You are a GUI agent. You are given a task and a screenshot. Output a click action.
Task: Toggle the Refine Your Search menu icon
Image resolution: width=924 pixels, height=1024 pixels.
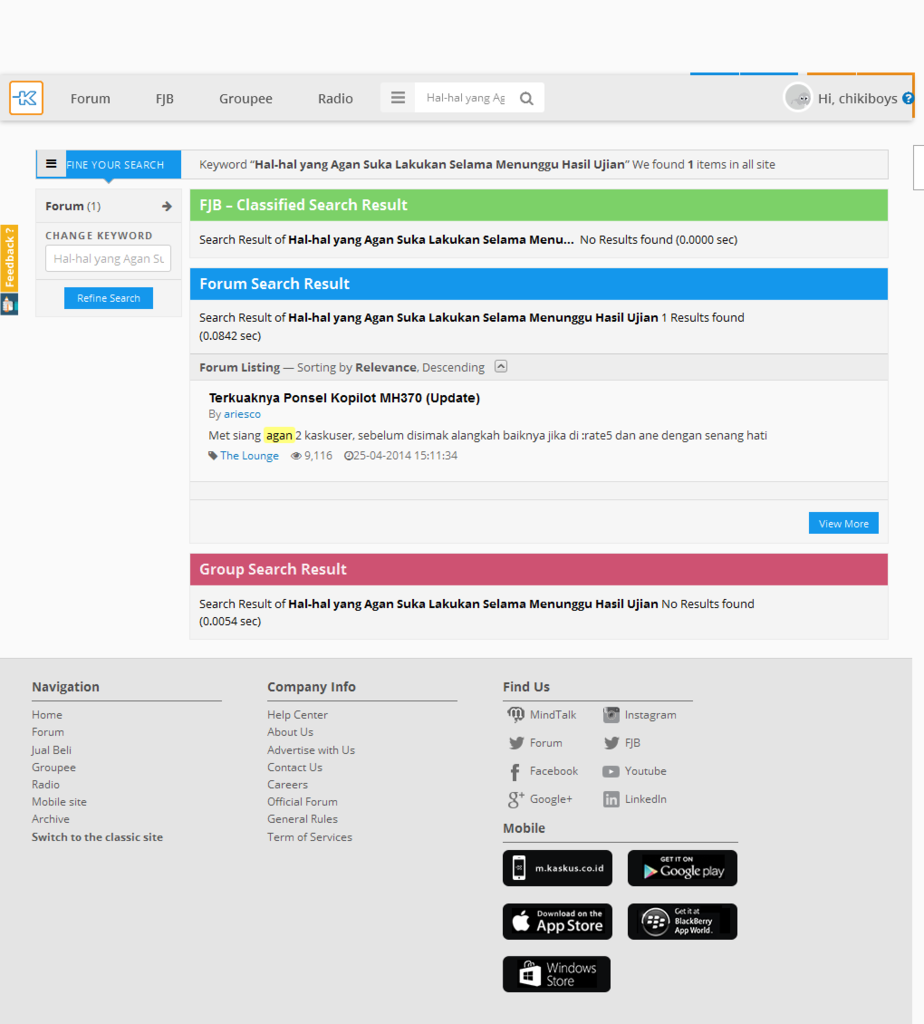point(51,164)
